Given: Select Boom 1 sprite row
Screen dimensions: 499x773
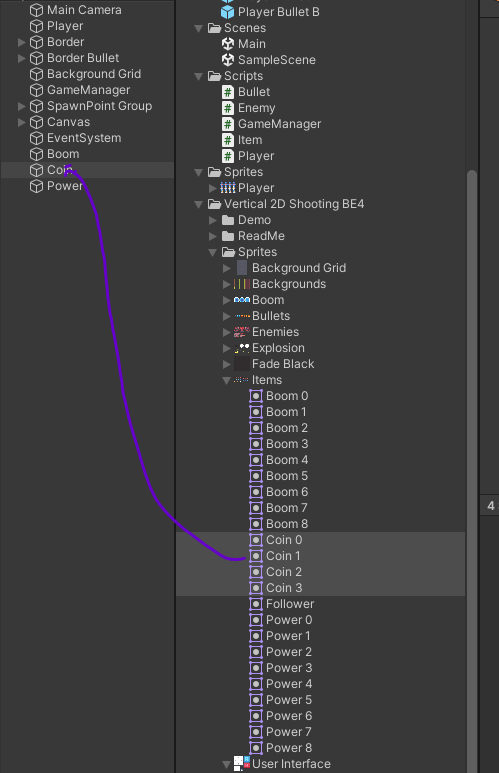Looking at the screenshot, I should (x=321, y=412).
